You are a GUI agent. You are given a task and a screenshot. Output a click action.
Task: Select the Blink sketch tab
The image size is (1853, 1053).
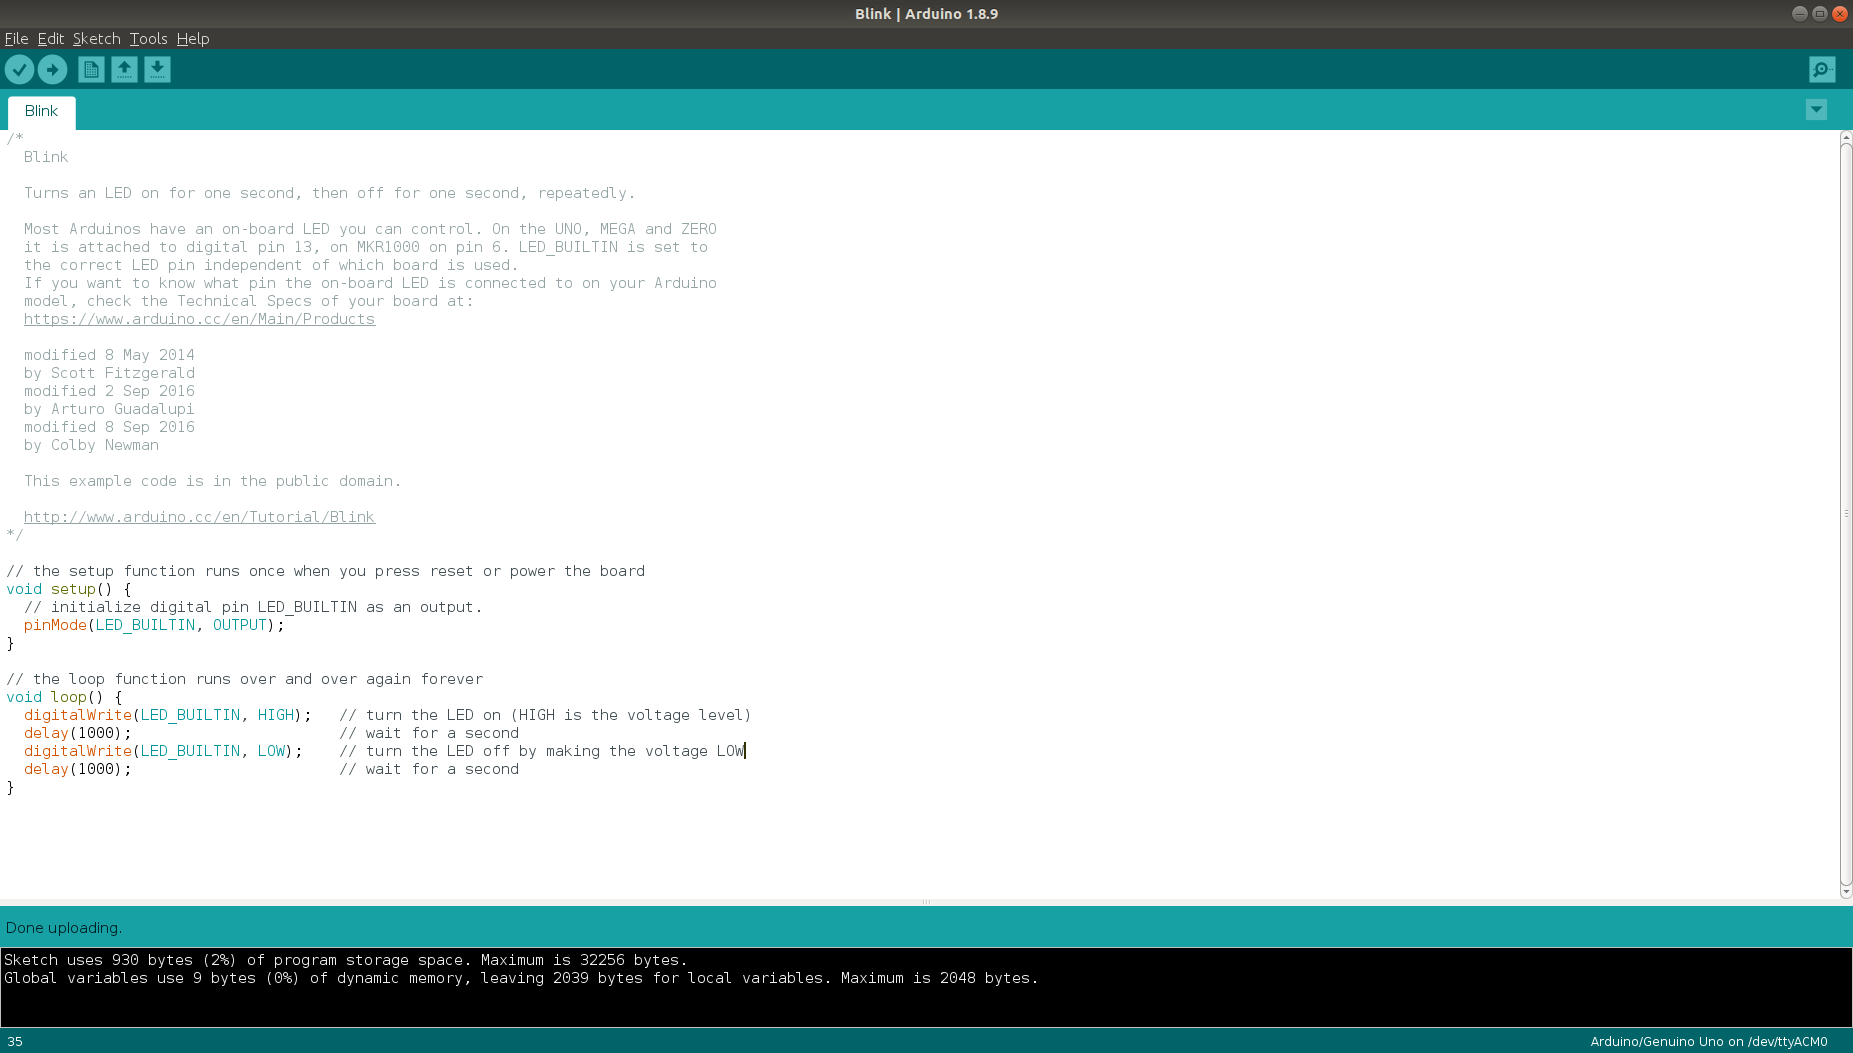click(x=41, y=111)
